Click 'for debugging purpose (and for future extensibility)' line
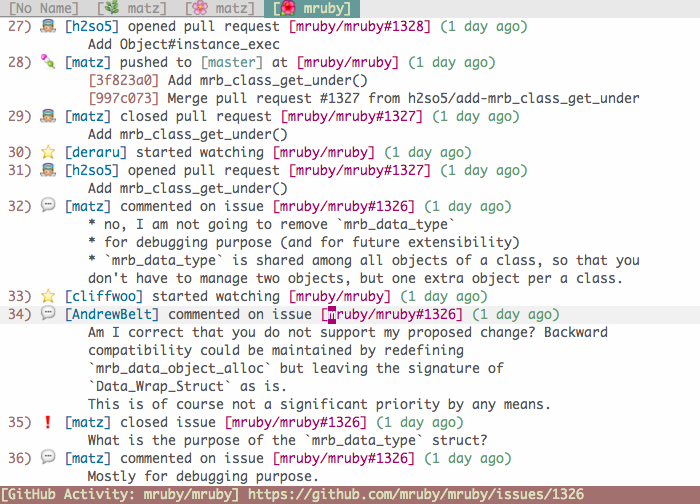Screen dimensions: 700x504 coord(304,242)
